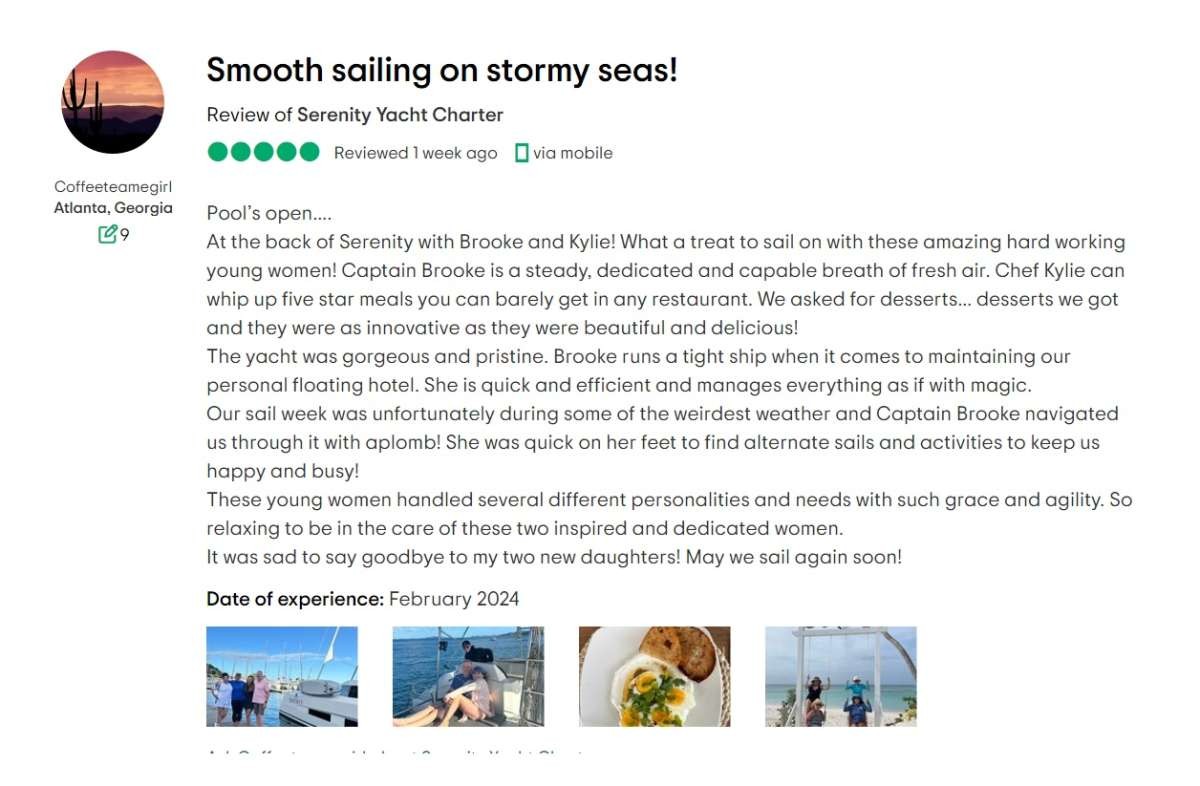Click the "February 2024" date text
The height and width of the screenshot is (786, 1200).
tap(454, 599)
